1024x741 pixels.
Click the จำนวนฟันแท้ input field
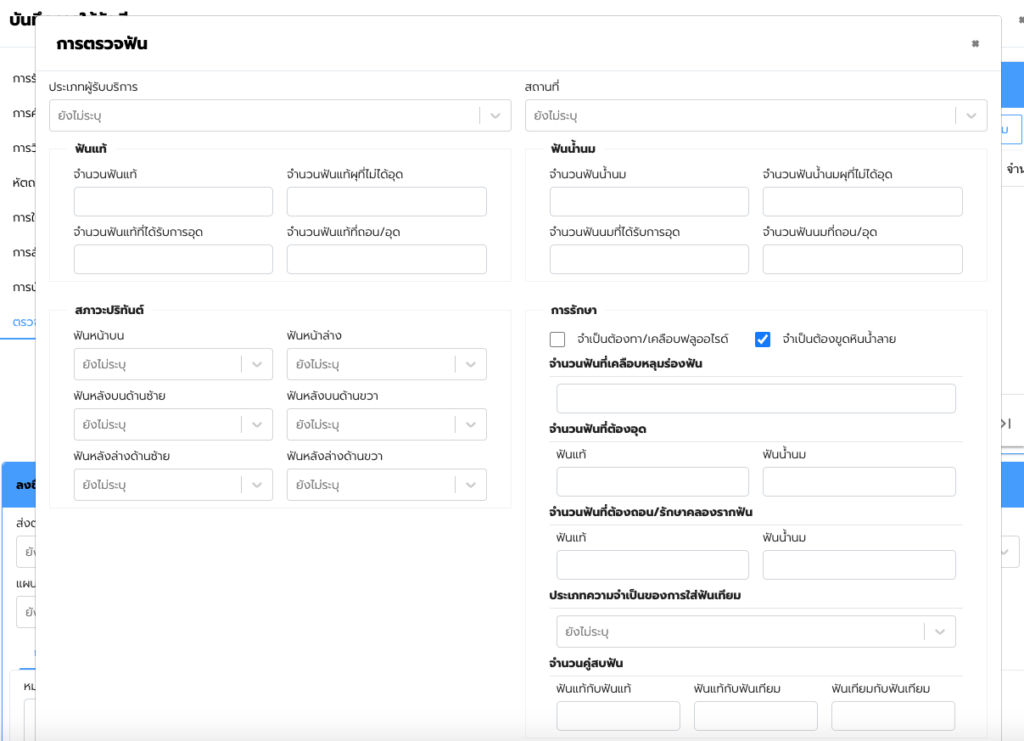tap(173, 202)
